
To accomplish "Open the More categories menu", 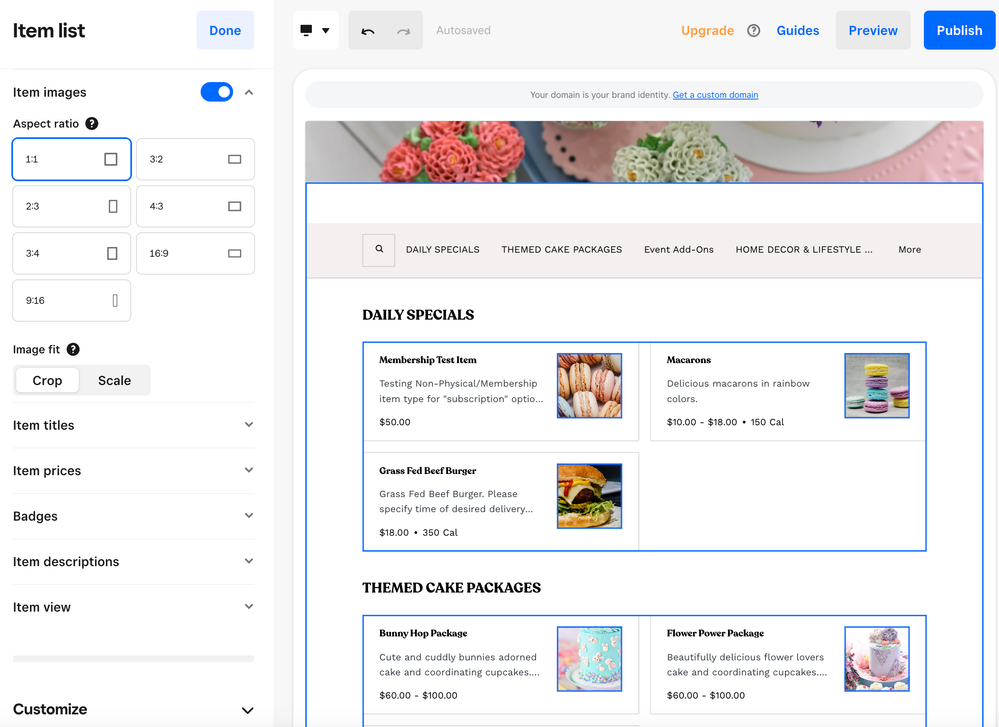I will [x=909, y=250].
